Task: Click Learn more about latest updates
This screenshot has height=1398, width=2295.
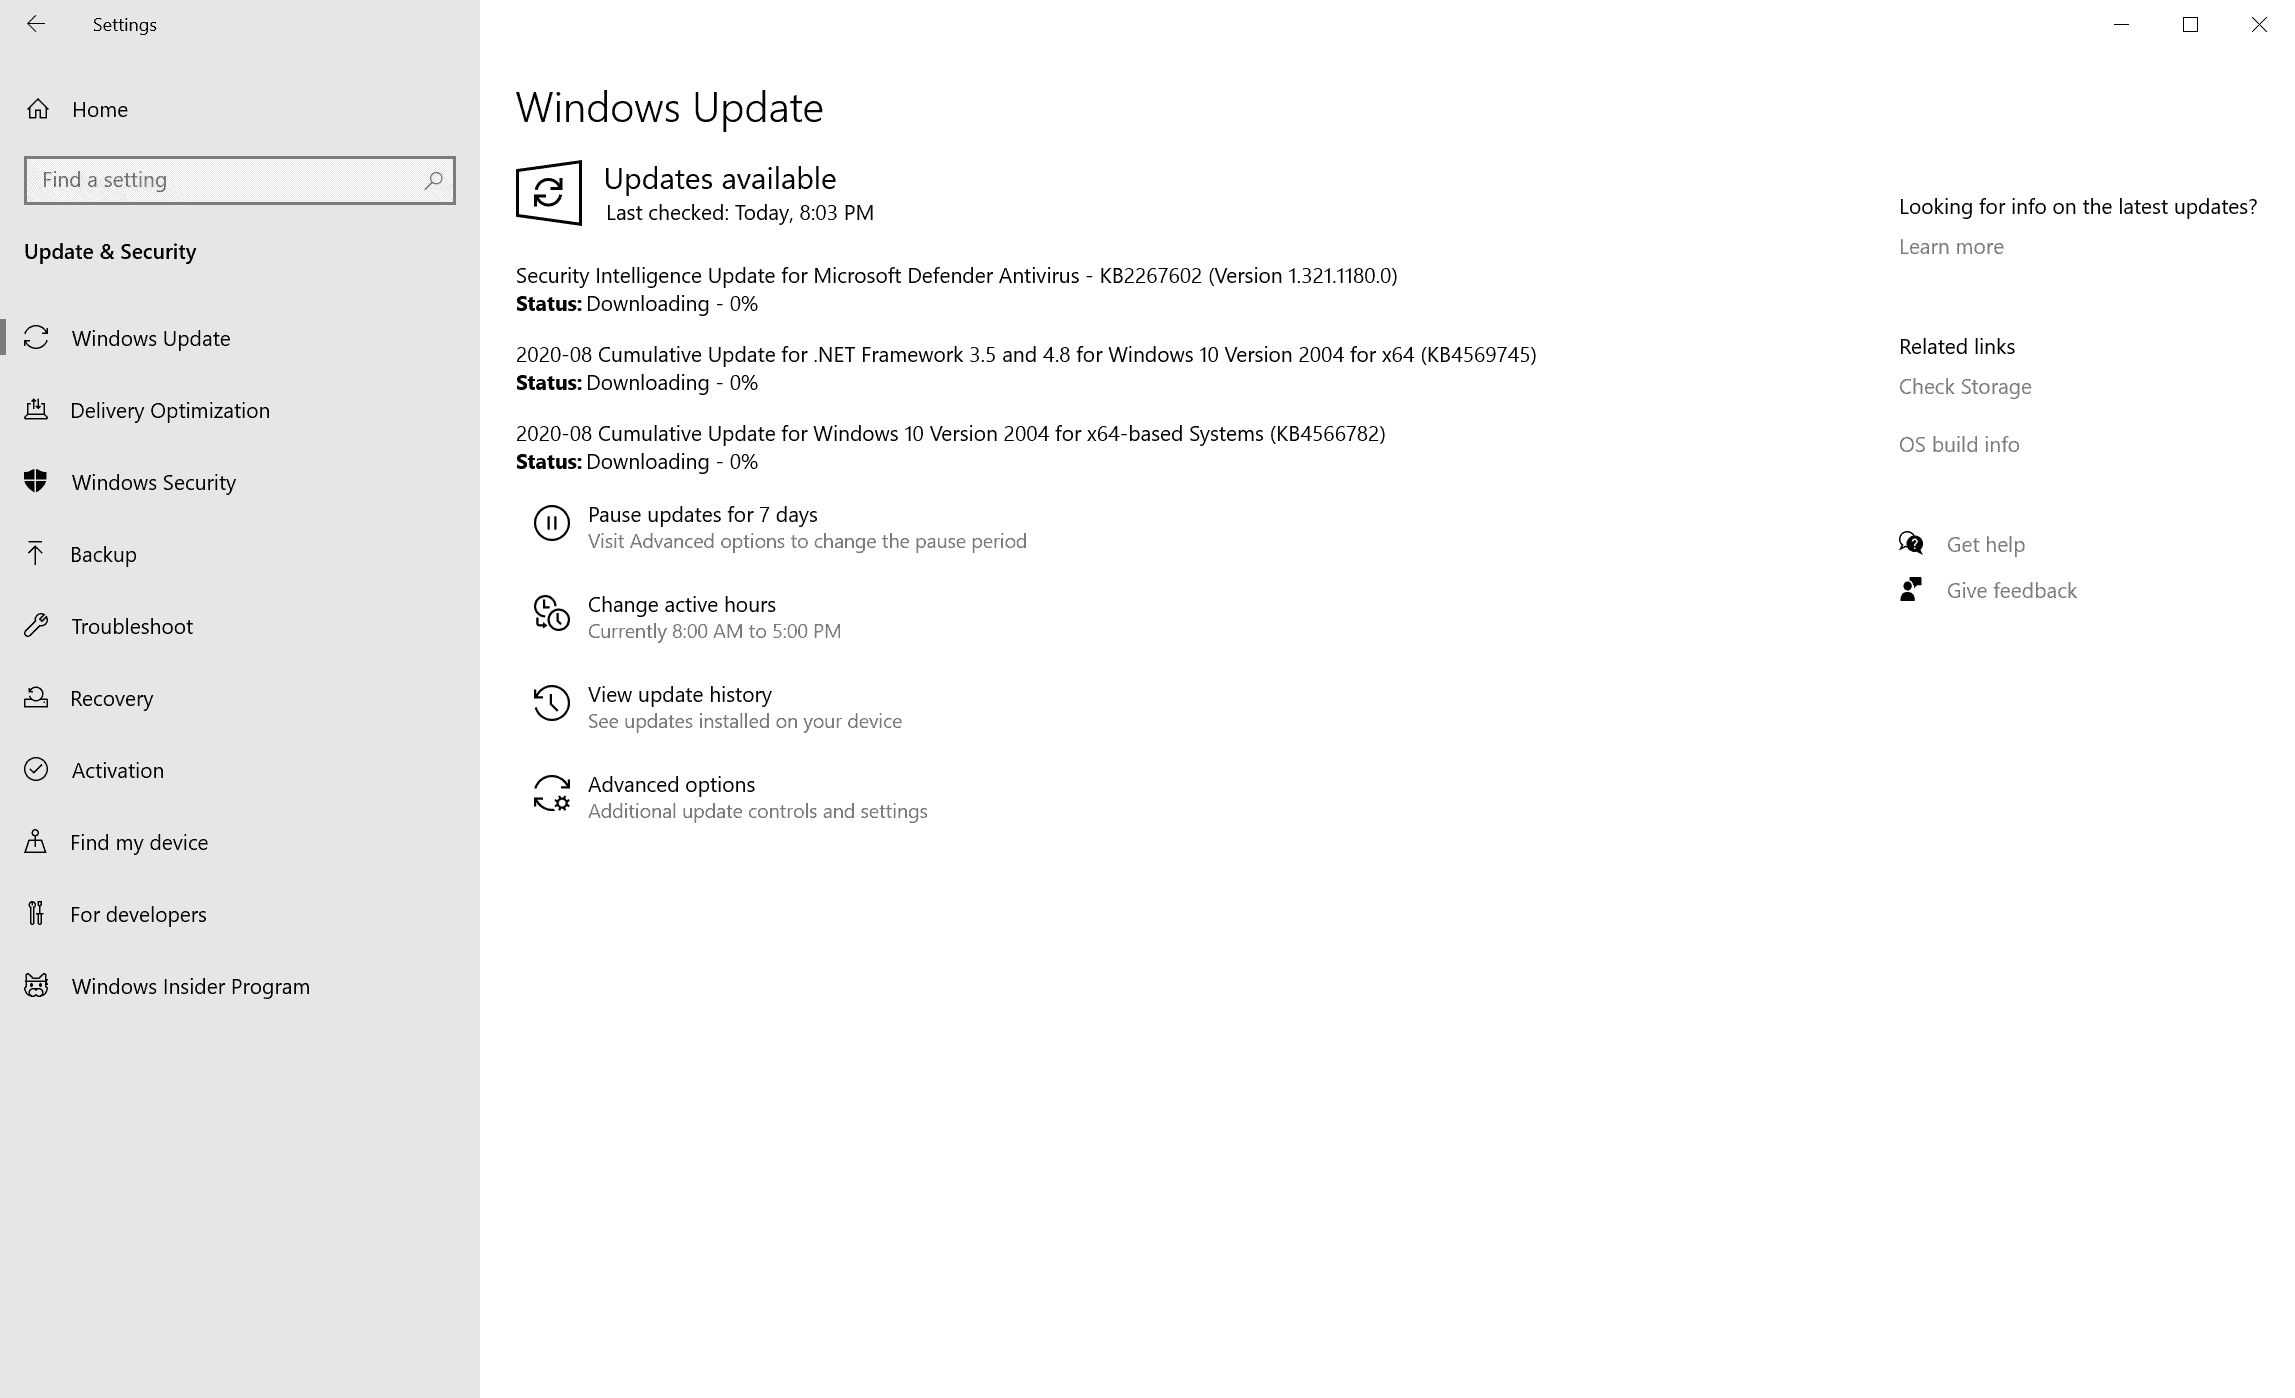Action: pos(1951,246)
